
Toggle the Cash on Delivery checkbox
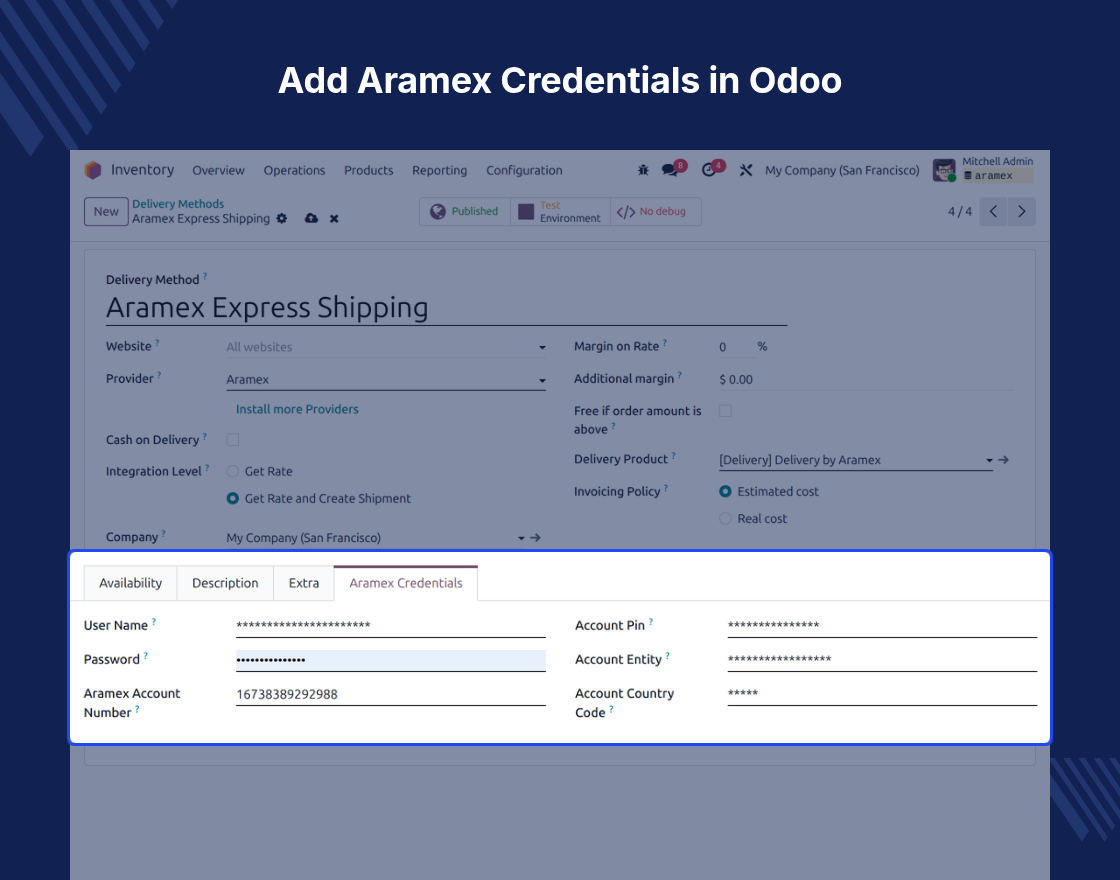tap(233, 440)
